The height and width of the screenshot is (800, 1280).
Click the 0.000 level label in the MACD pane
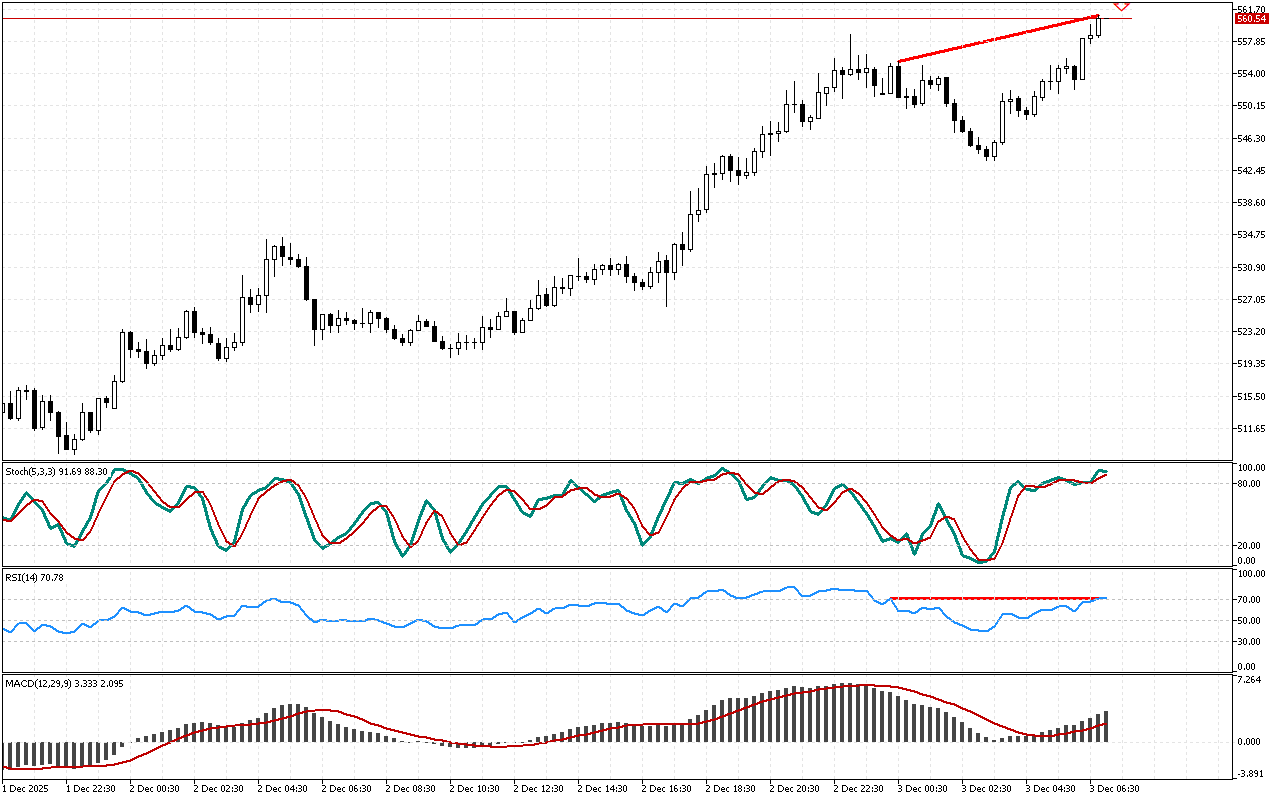coord(1246,742)
